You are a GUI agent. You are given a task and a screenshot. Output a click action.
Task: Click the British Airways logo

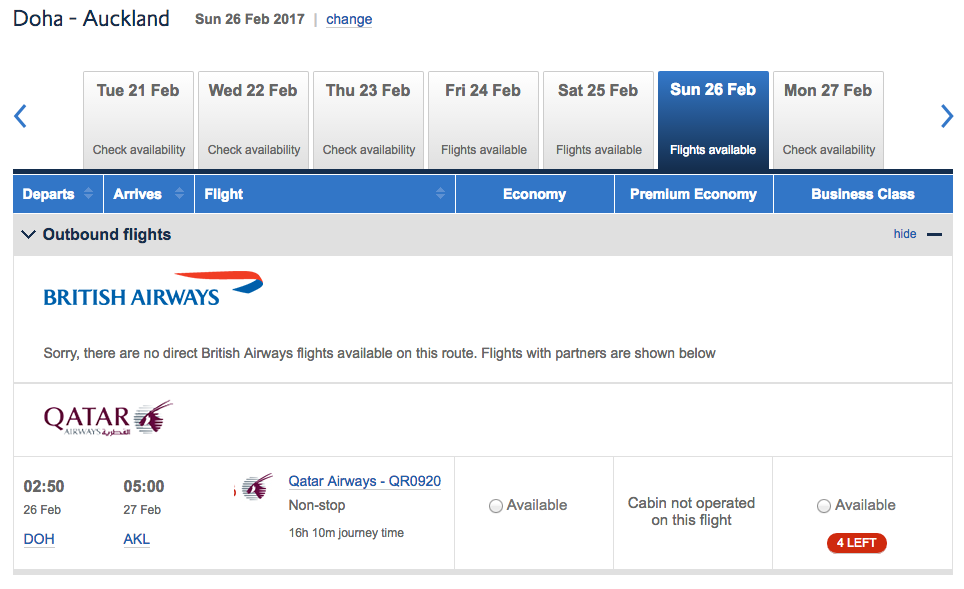coord(153,289)
